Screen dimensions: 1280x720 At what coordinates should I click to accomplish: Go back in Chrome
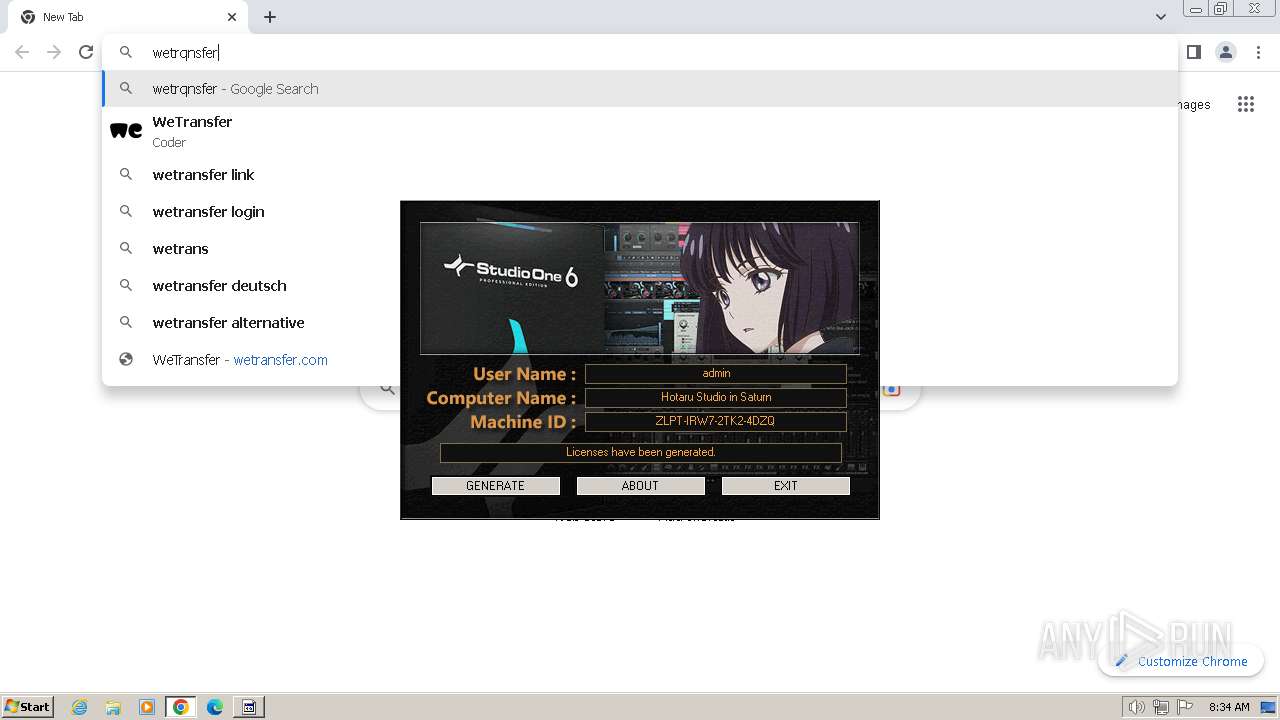[x=22, y=52]
